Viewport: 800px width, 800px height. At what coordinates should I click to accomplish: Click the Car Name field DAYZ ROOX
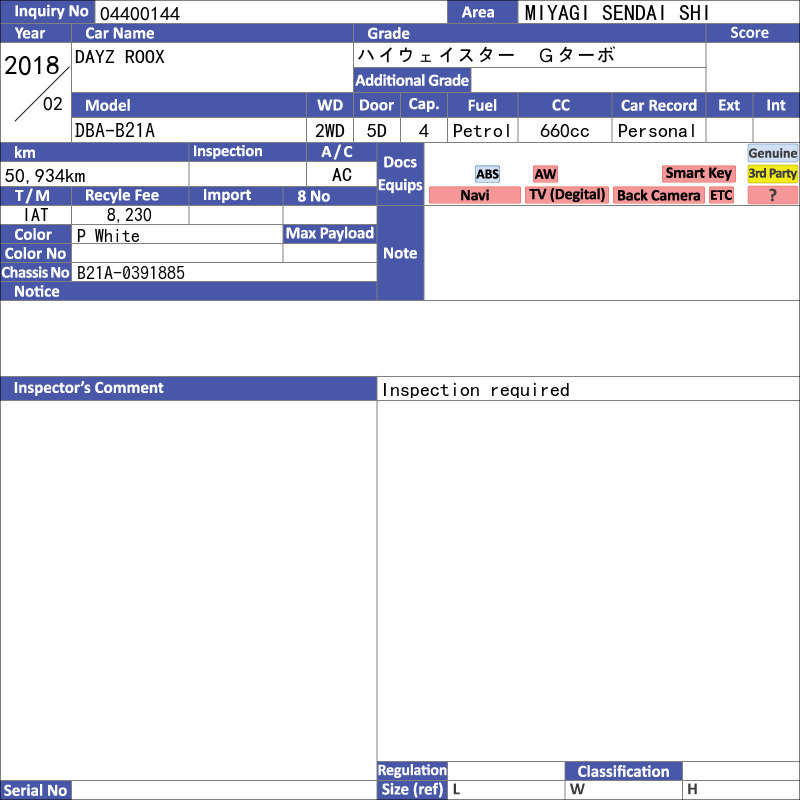(120, 57)
